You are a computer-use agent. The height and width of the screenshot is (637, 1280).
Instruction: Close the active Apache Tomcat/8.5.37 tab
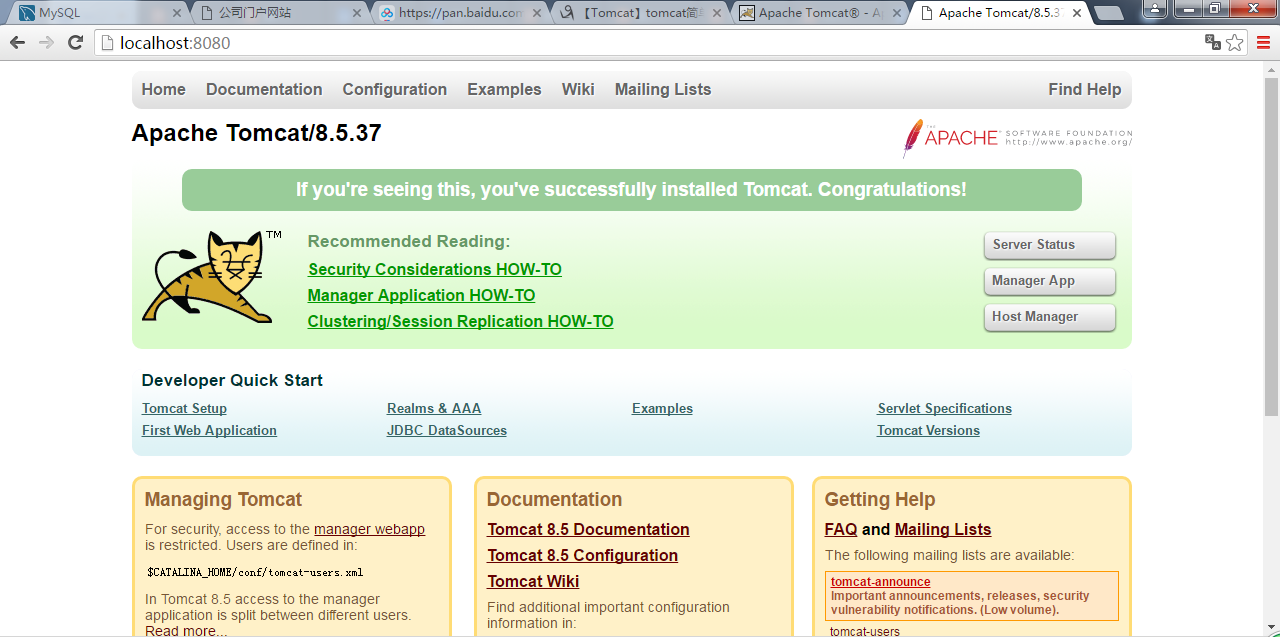(x=1076, y=13)
